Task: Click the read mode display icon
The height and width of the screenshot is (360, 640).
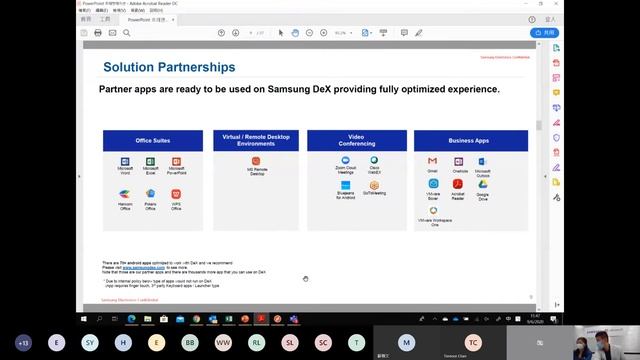Action: coord(383,33)
